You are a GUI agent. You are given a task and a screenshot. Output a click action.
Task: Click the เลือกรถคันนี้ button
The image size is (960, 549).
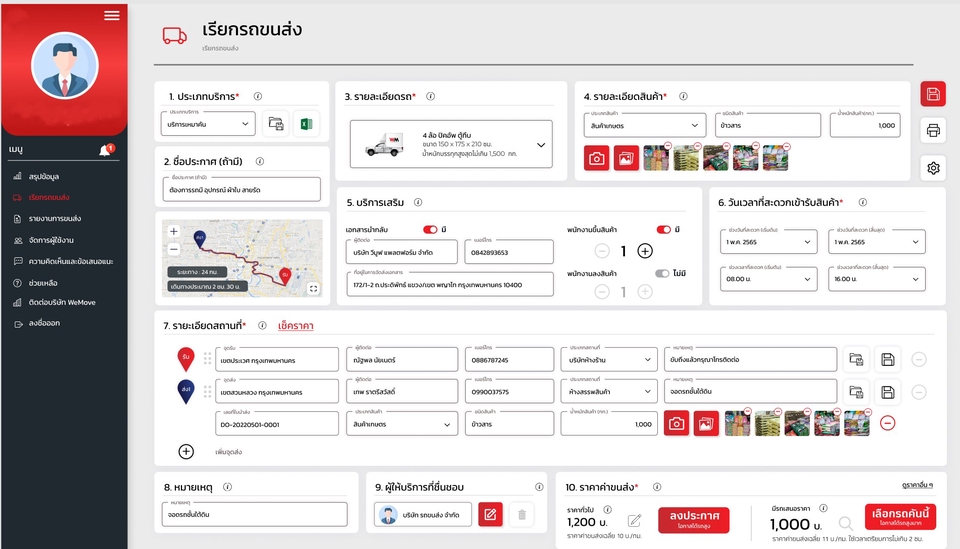tap(901, 517)
